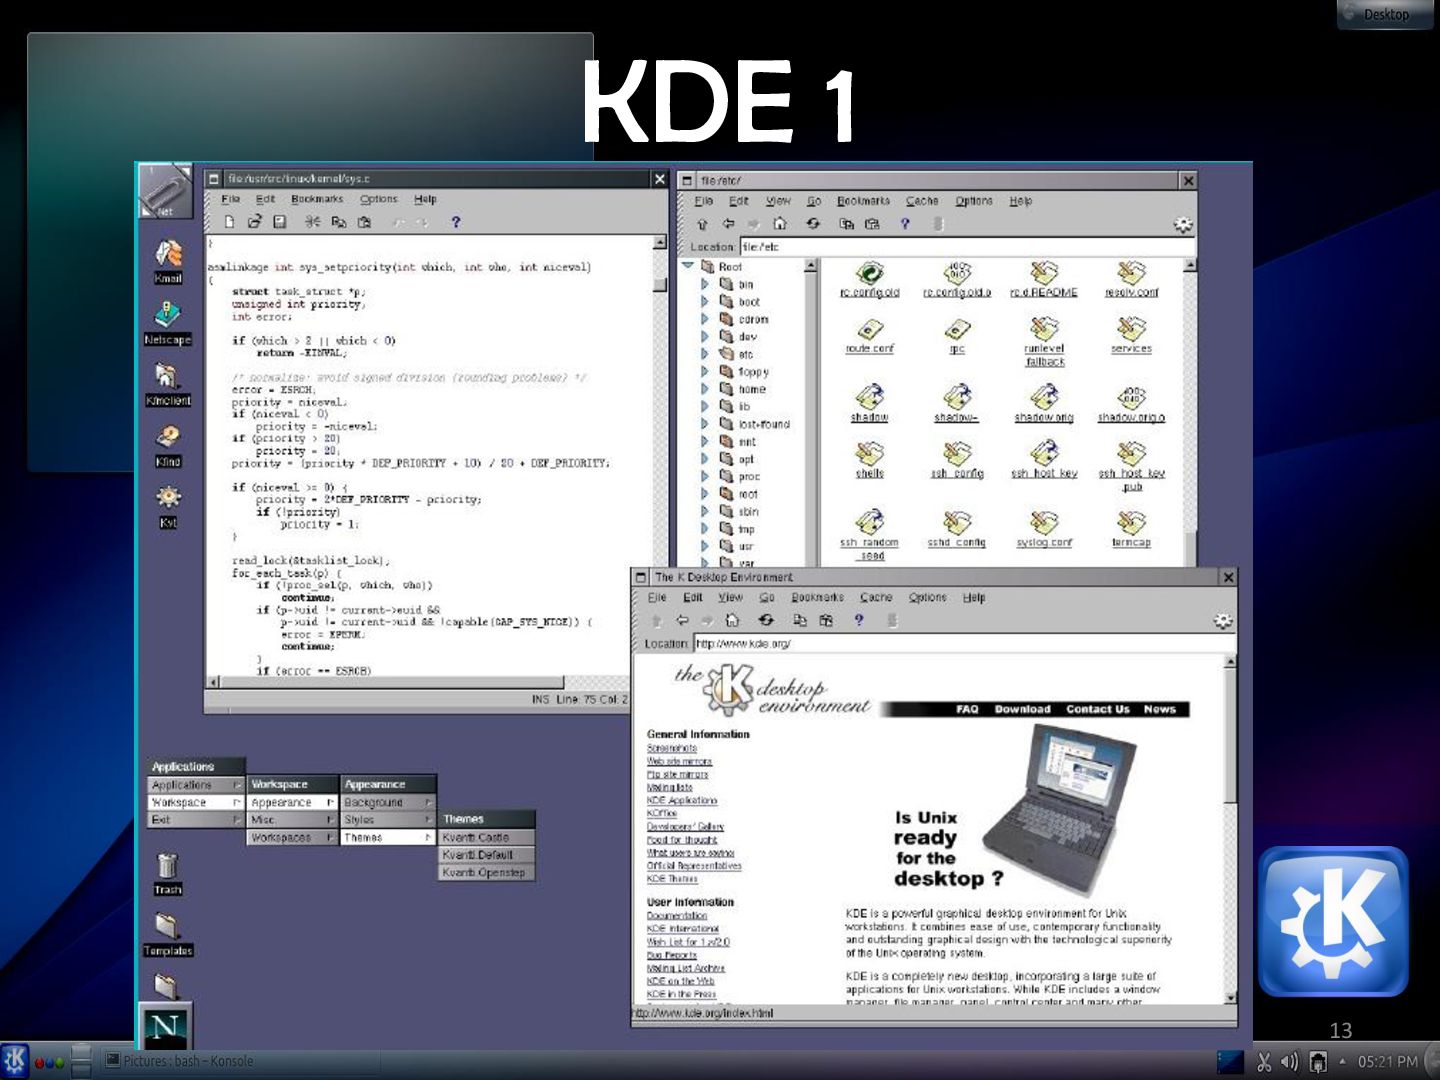The height and width of the screenshot is (1080, 1440).
Task: Open Bookmarks menu in sys.c editor
Action: click(317, 199)
